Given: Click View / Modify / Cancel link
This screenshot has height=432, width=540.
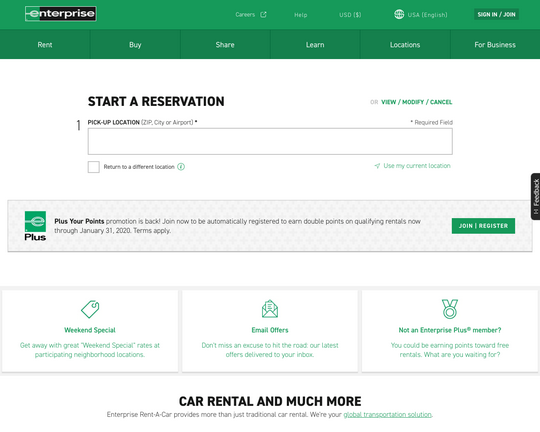Looking at the screenshot, I should point(417,102).
